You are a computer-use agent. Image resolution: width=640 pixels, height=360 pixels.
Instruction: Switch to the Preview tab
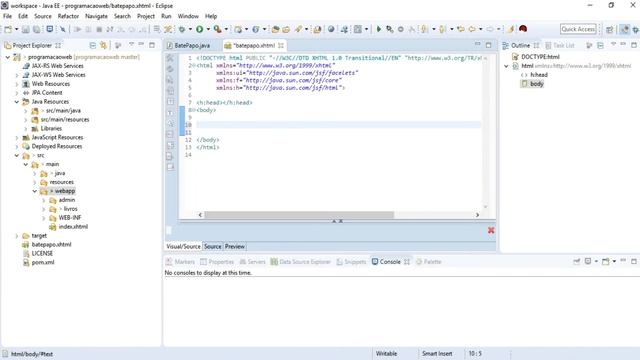pos(235,247)
